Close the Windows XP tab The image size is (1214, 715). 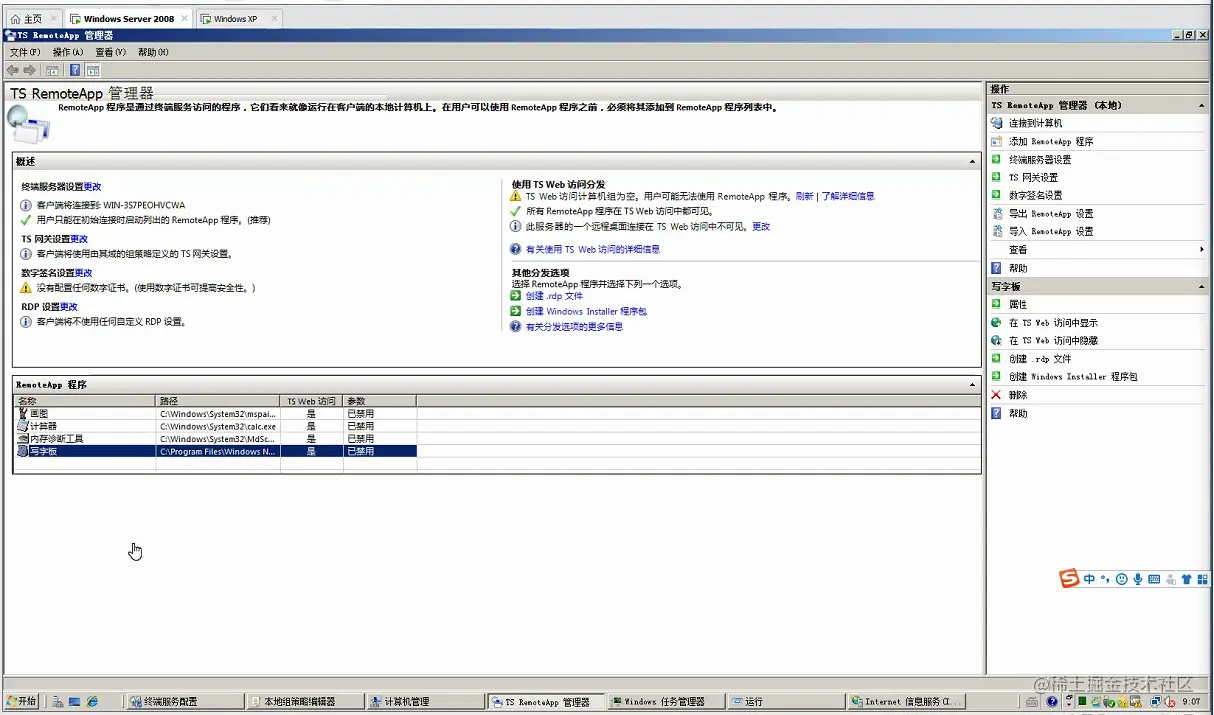point(274,19)
